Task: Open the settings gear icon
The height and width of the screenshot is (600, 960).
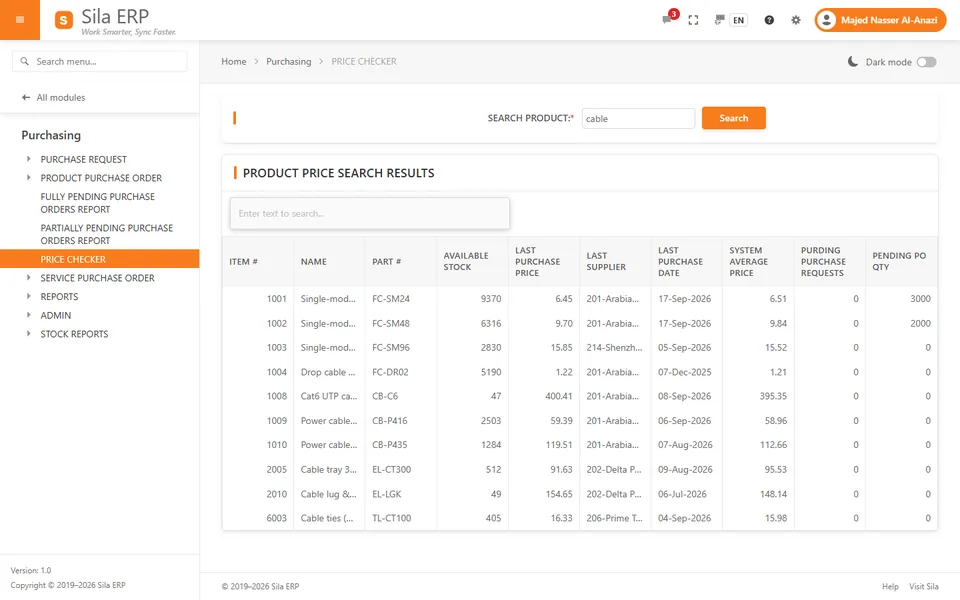Action: tap(795, 20)
